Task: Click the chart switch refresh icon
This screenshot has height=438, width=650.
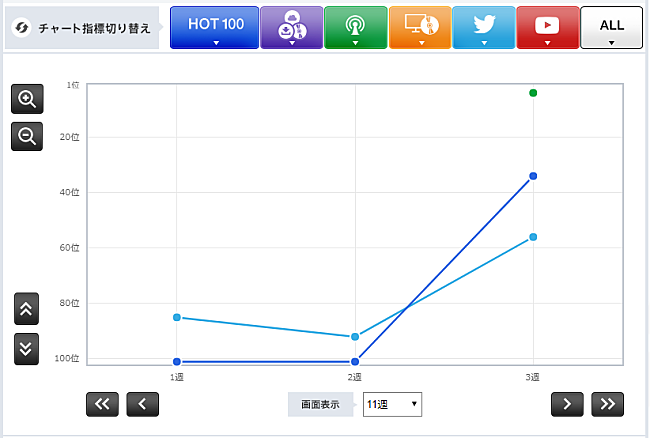Action: tap(20, 28)
